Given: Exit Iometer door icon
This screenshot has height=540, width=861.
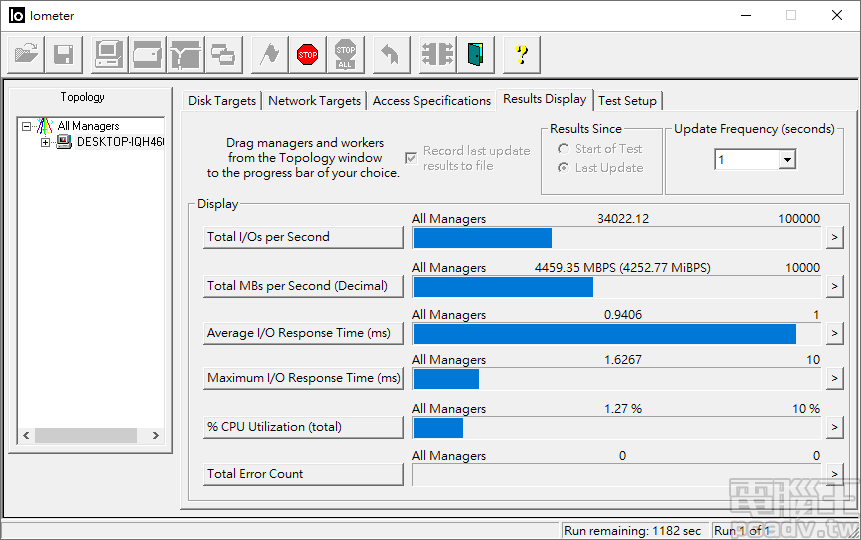Looking at the screenshot, I should [476, 54].
